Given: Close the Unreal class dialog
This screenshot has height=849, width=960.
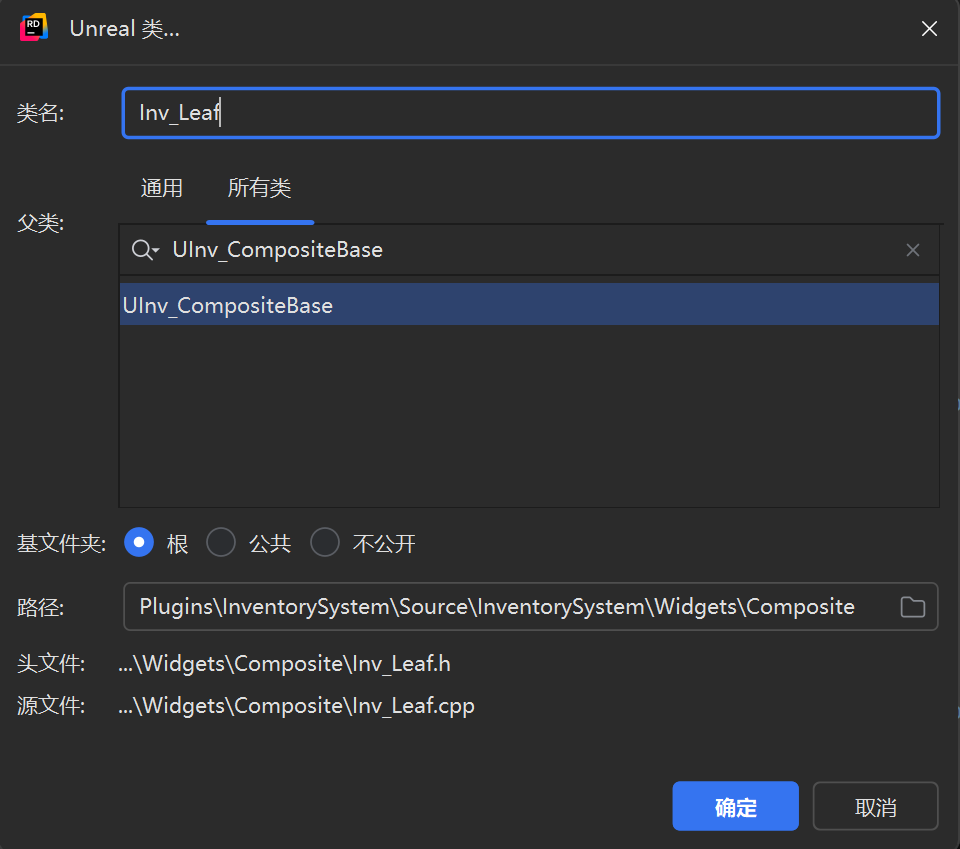Looking at the screenshot, I should click(x=929, y=28).
